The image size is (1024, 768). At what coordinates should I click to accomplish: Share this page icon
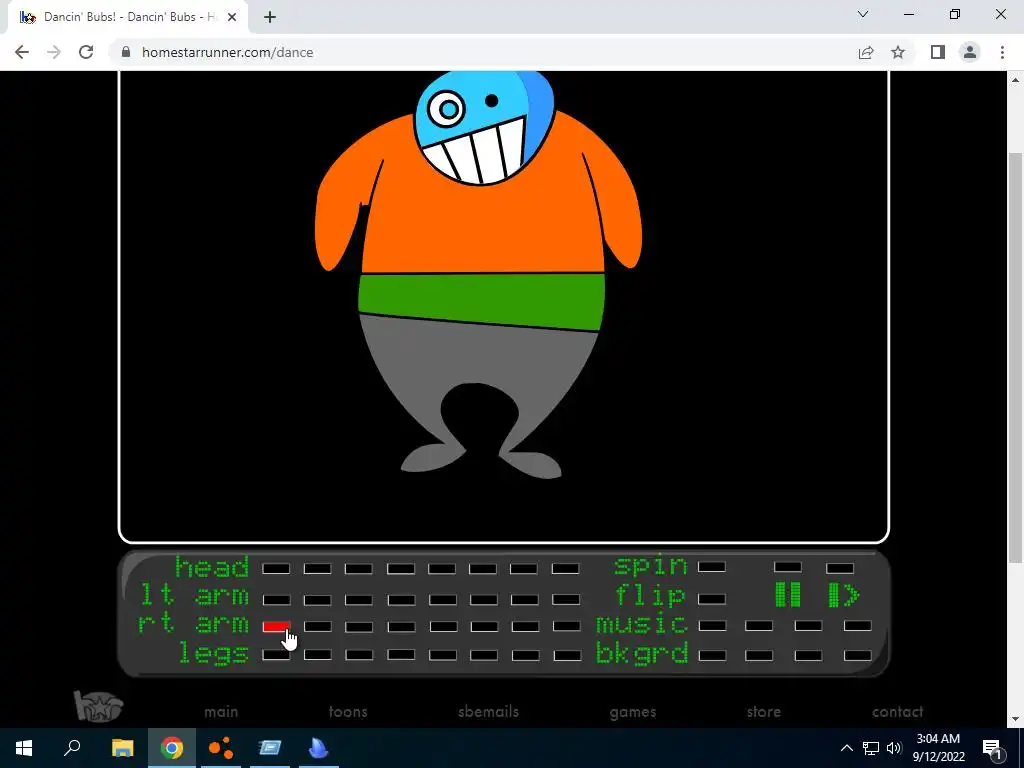tap(866, 52)
